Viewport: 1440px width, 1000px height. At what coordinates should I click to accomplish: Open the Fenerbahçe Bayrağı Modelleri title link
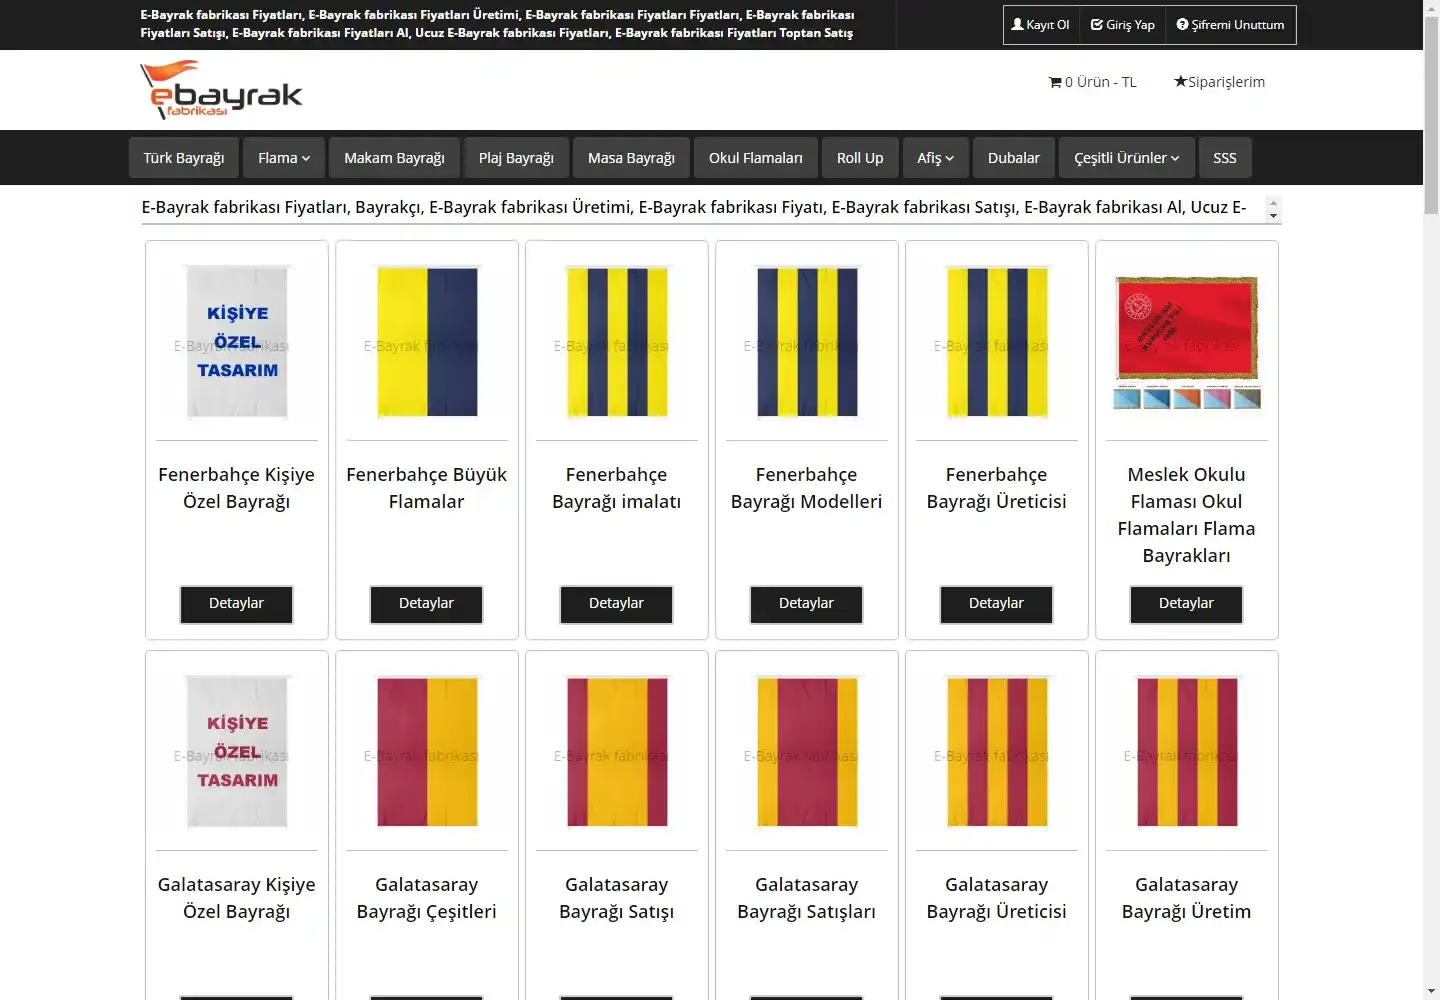[806, 488]
